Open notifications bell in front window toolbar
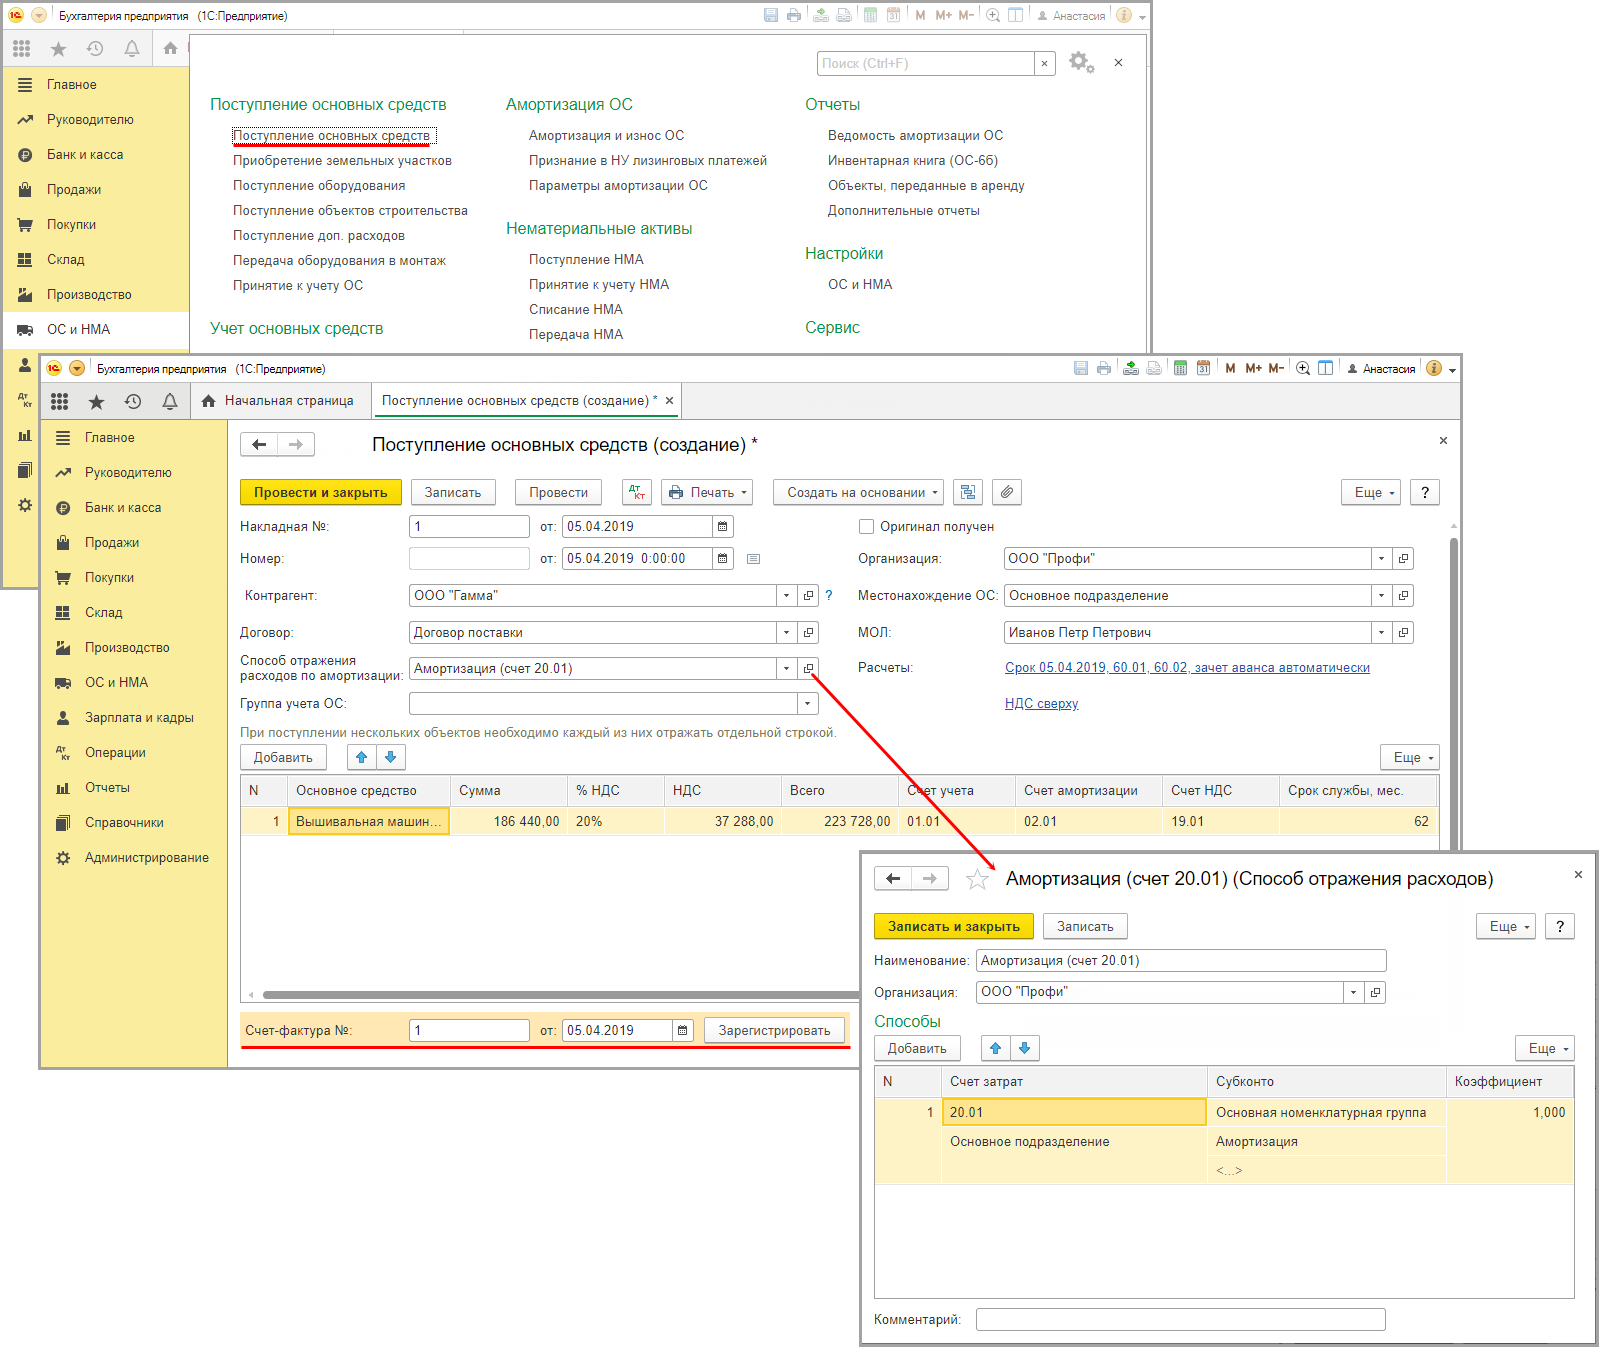Image resolution: width=1601 pixels, height=1348 pixels. (170, 401)
